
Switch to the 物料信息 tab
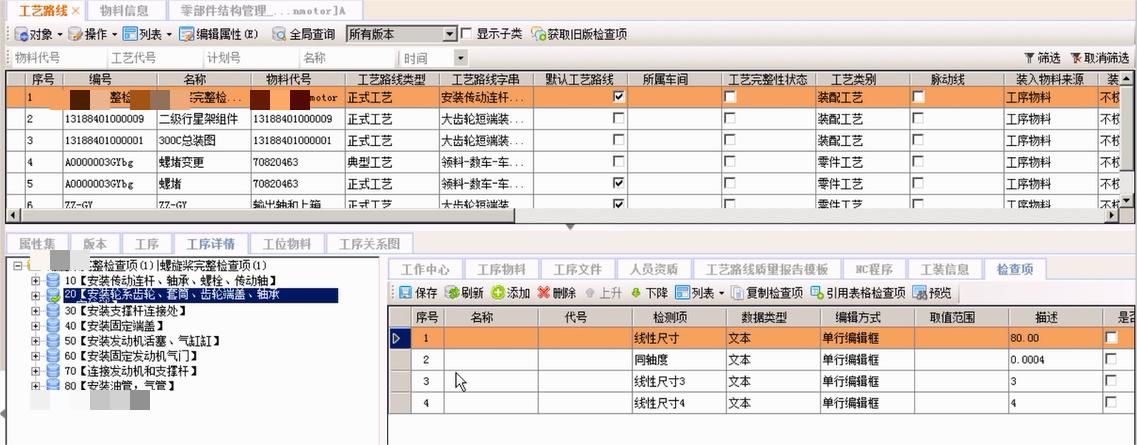coord(124,11)
